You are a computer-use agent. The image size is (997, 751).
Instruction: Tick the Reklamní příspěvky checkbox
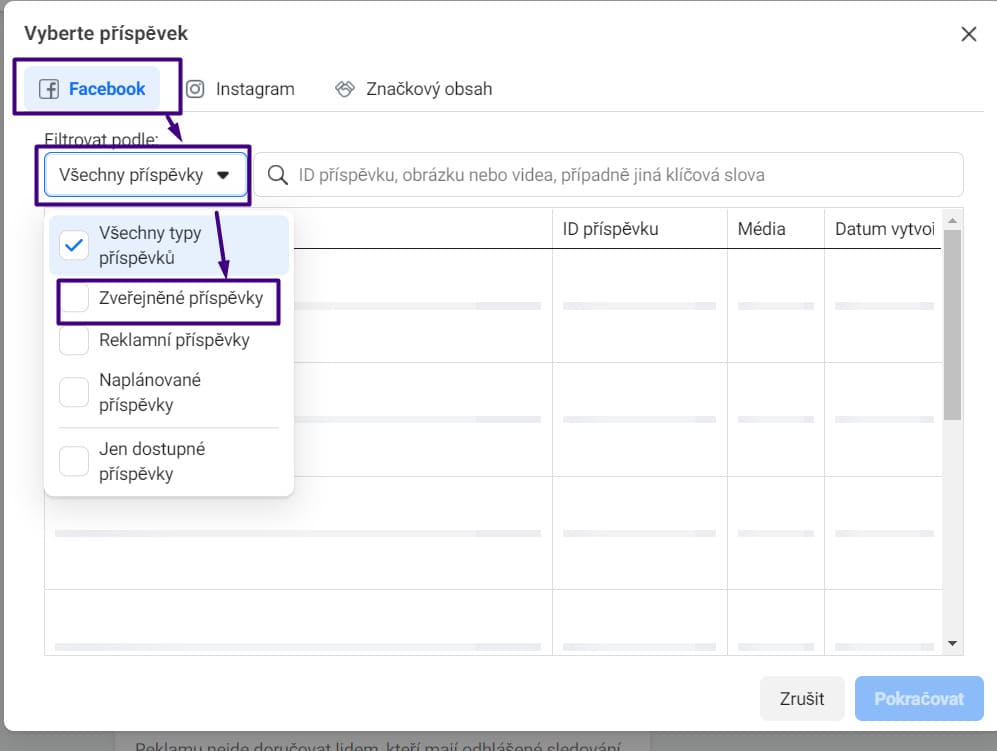(x=74, y=340)
